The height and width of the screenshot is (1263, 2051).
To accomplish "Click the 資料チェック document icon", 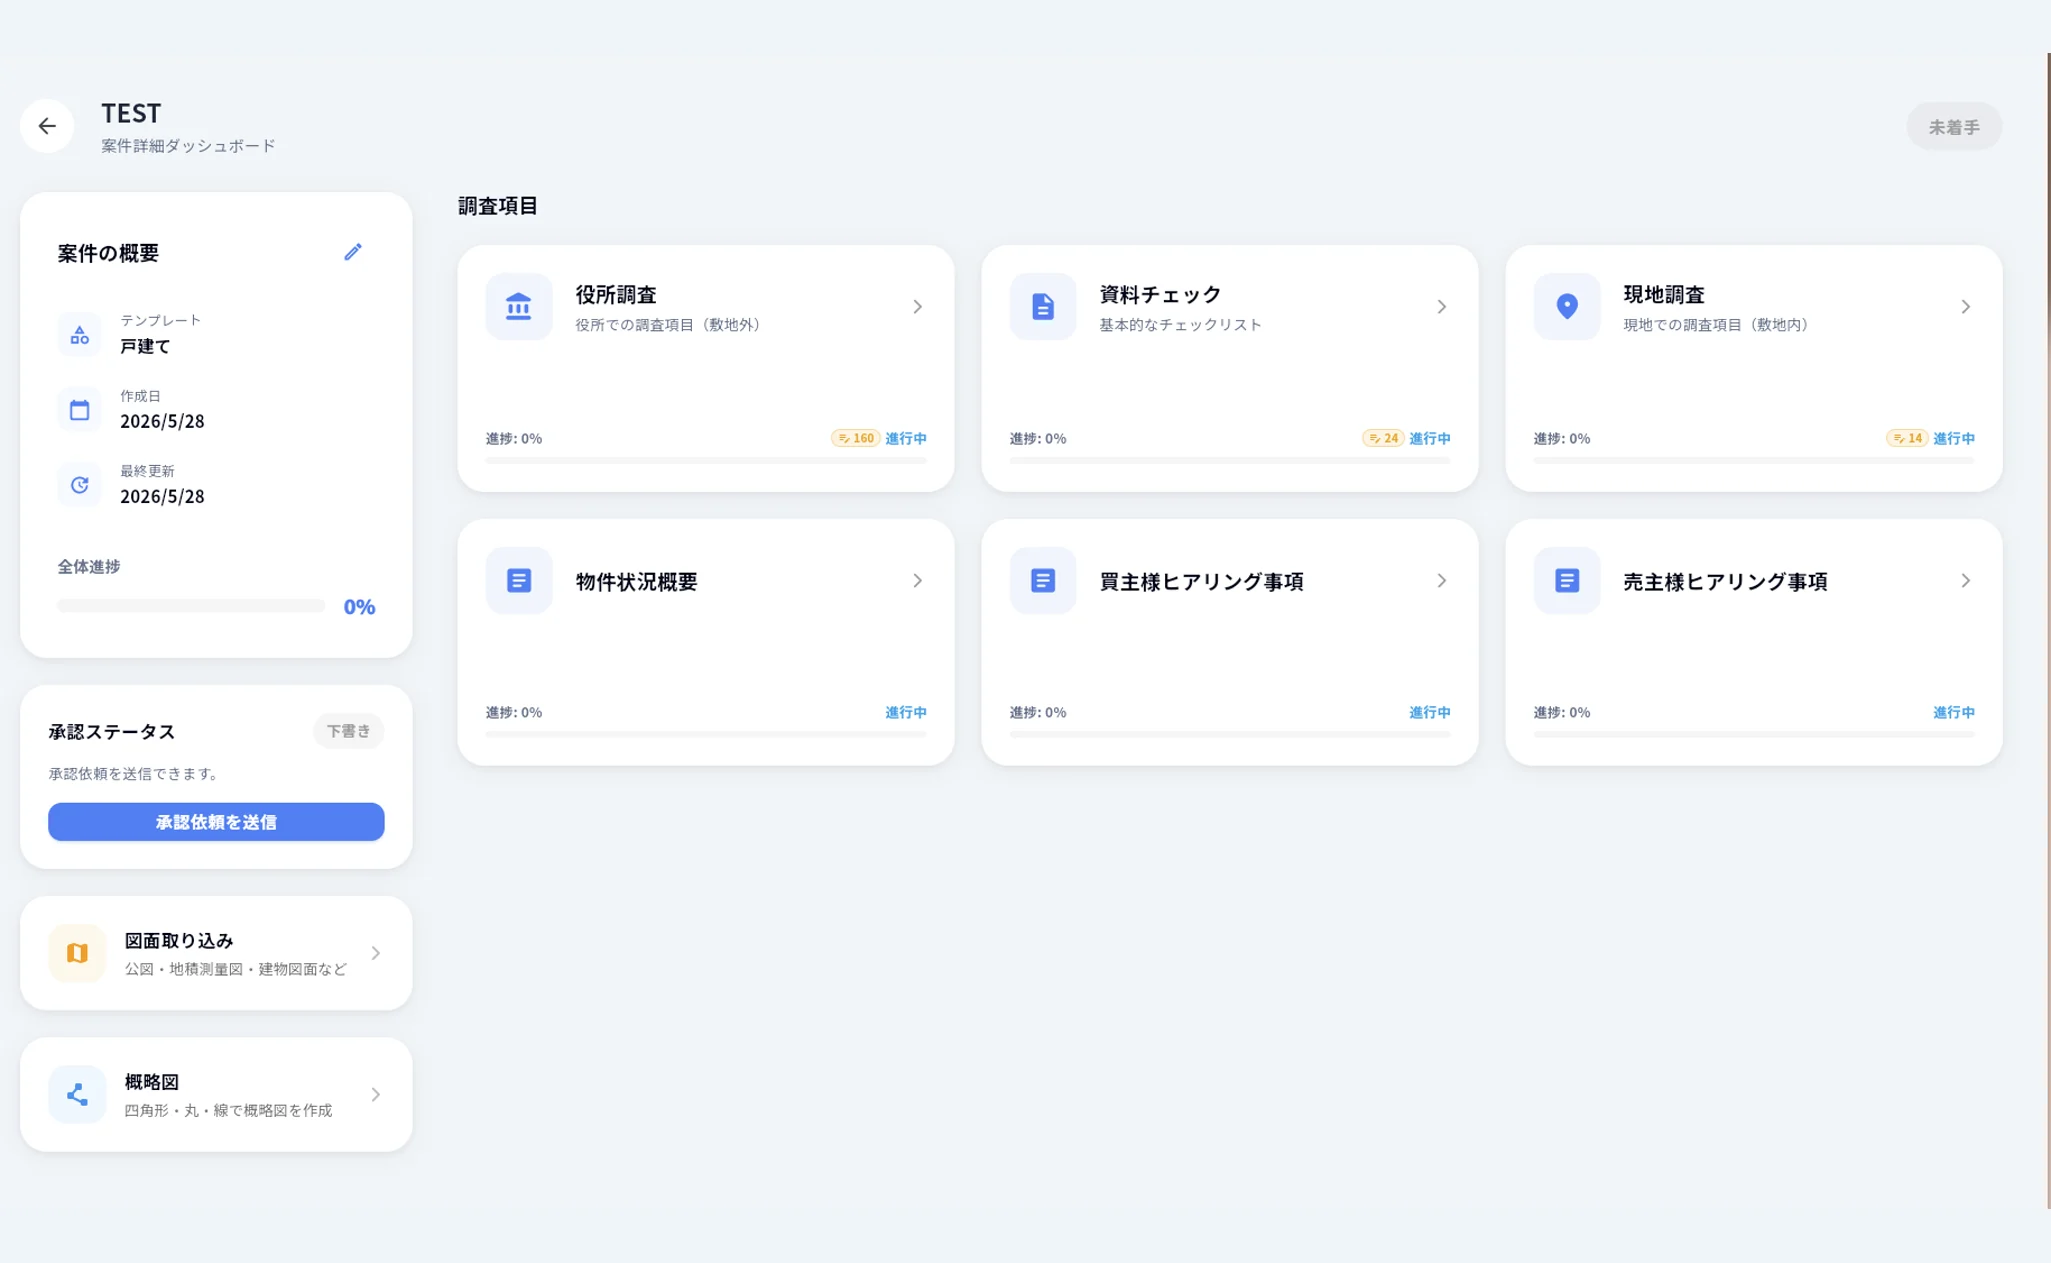I will pos(1042,306).
